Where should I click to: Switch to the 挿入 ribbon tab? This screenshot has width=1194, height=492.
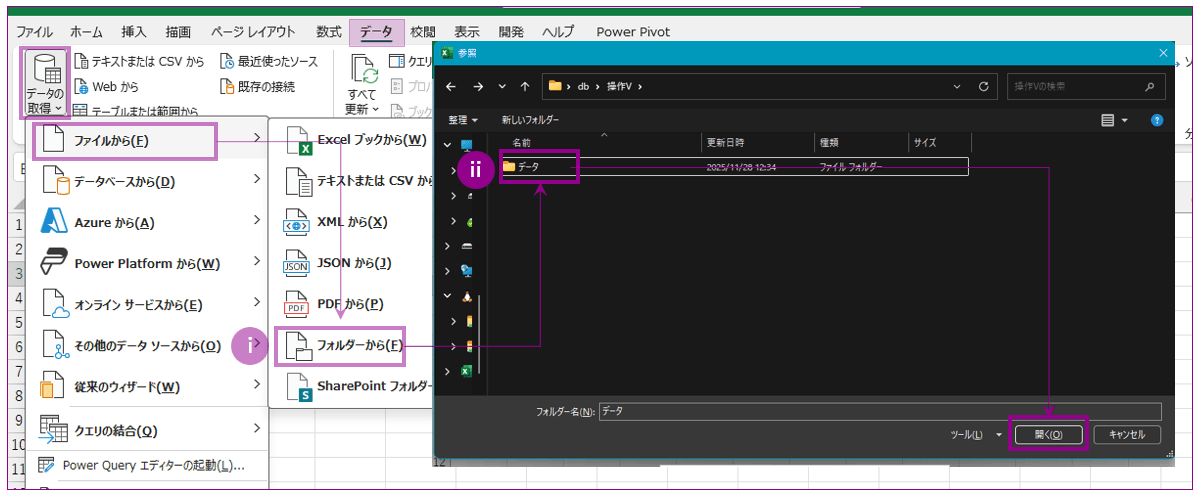point(133,31)
